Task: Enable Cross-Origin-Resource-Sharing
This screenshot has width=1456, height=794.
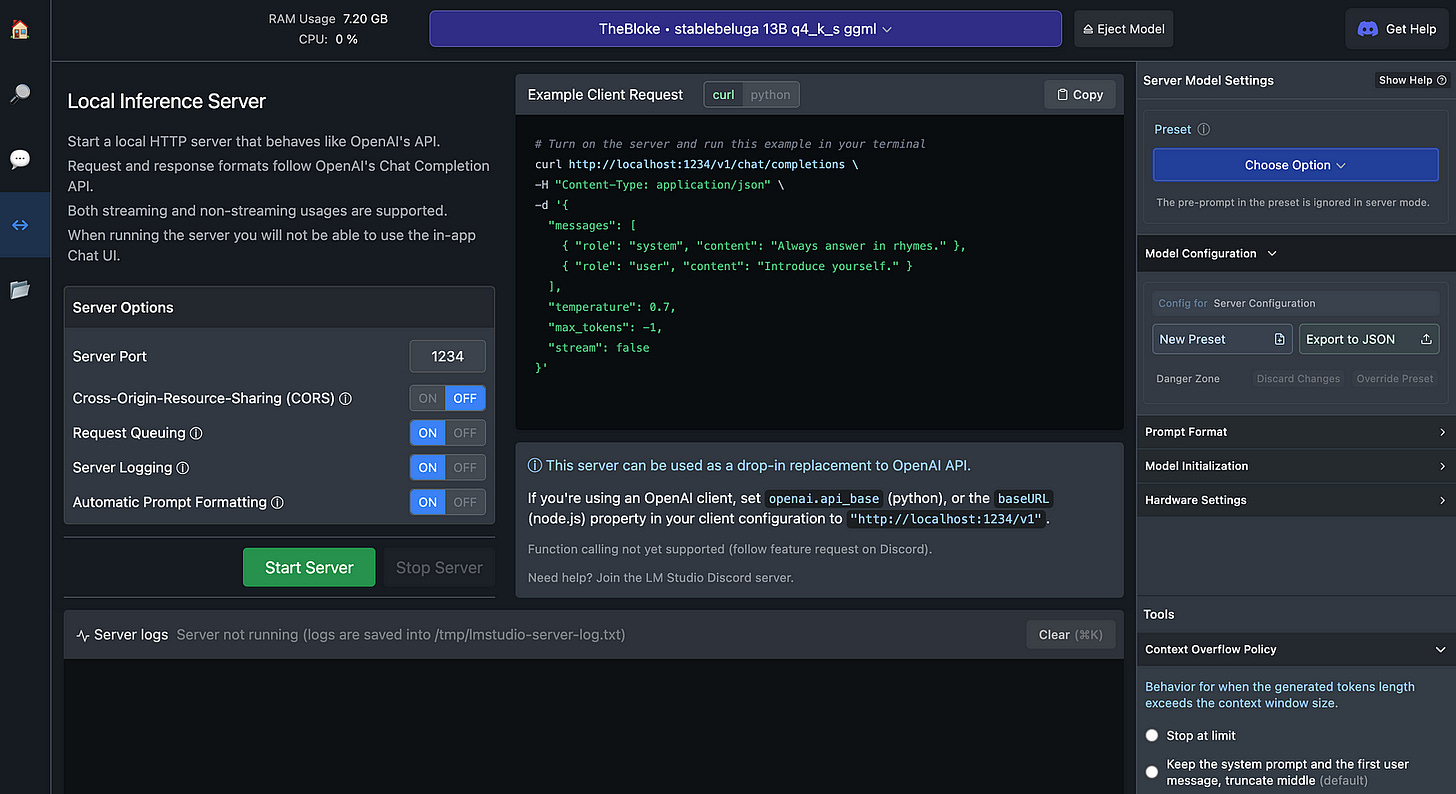Action: click(x=428, y=397)
